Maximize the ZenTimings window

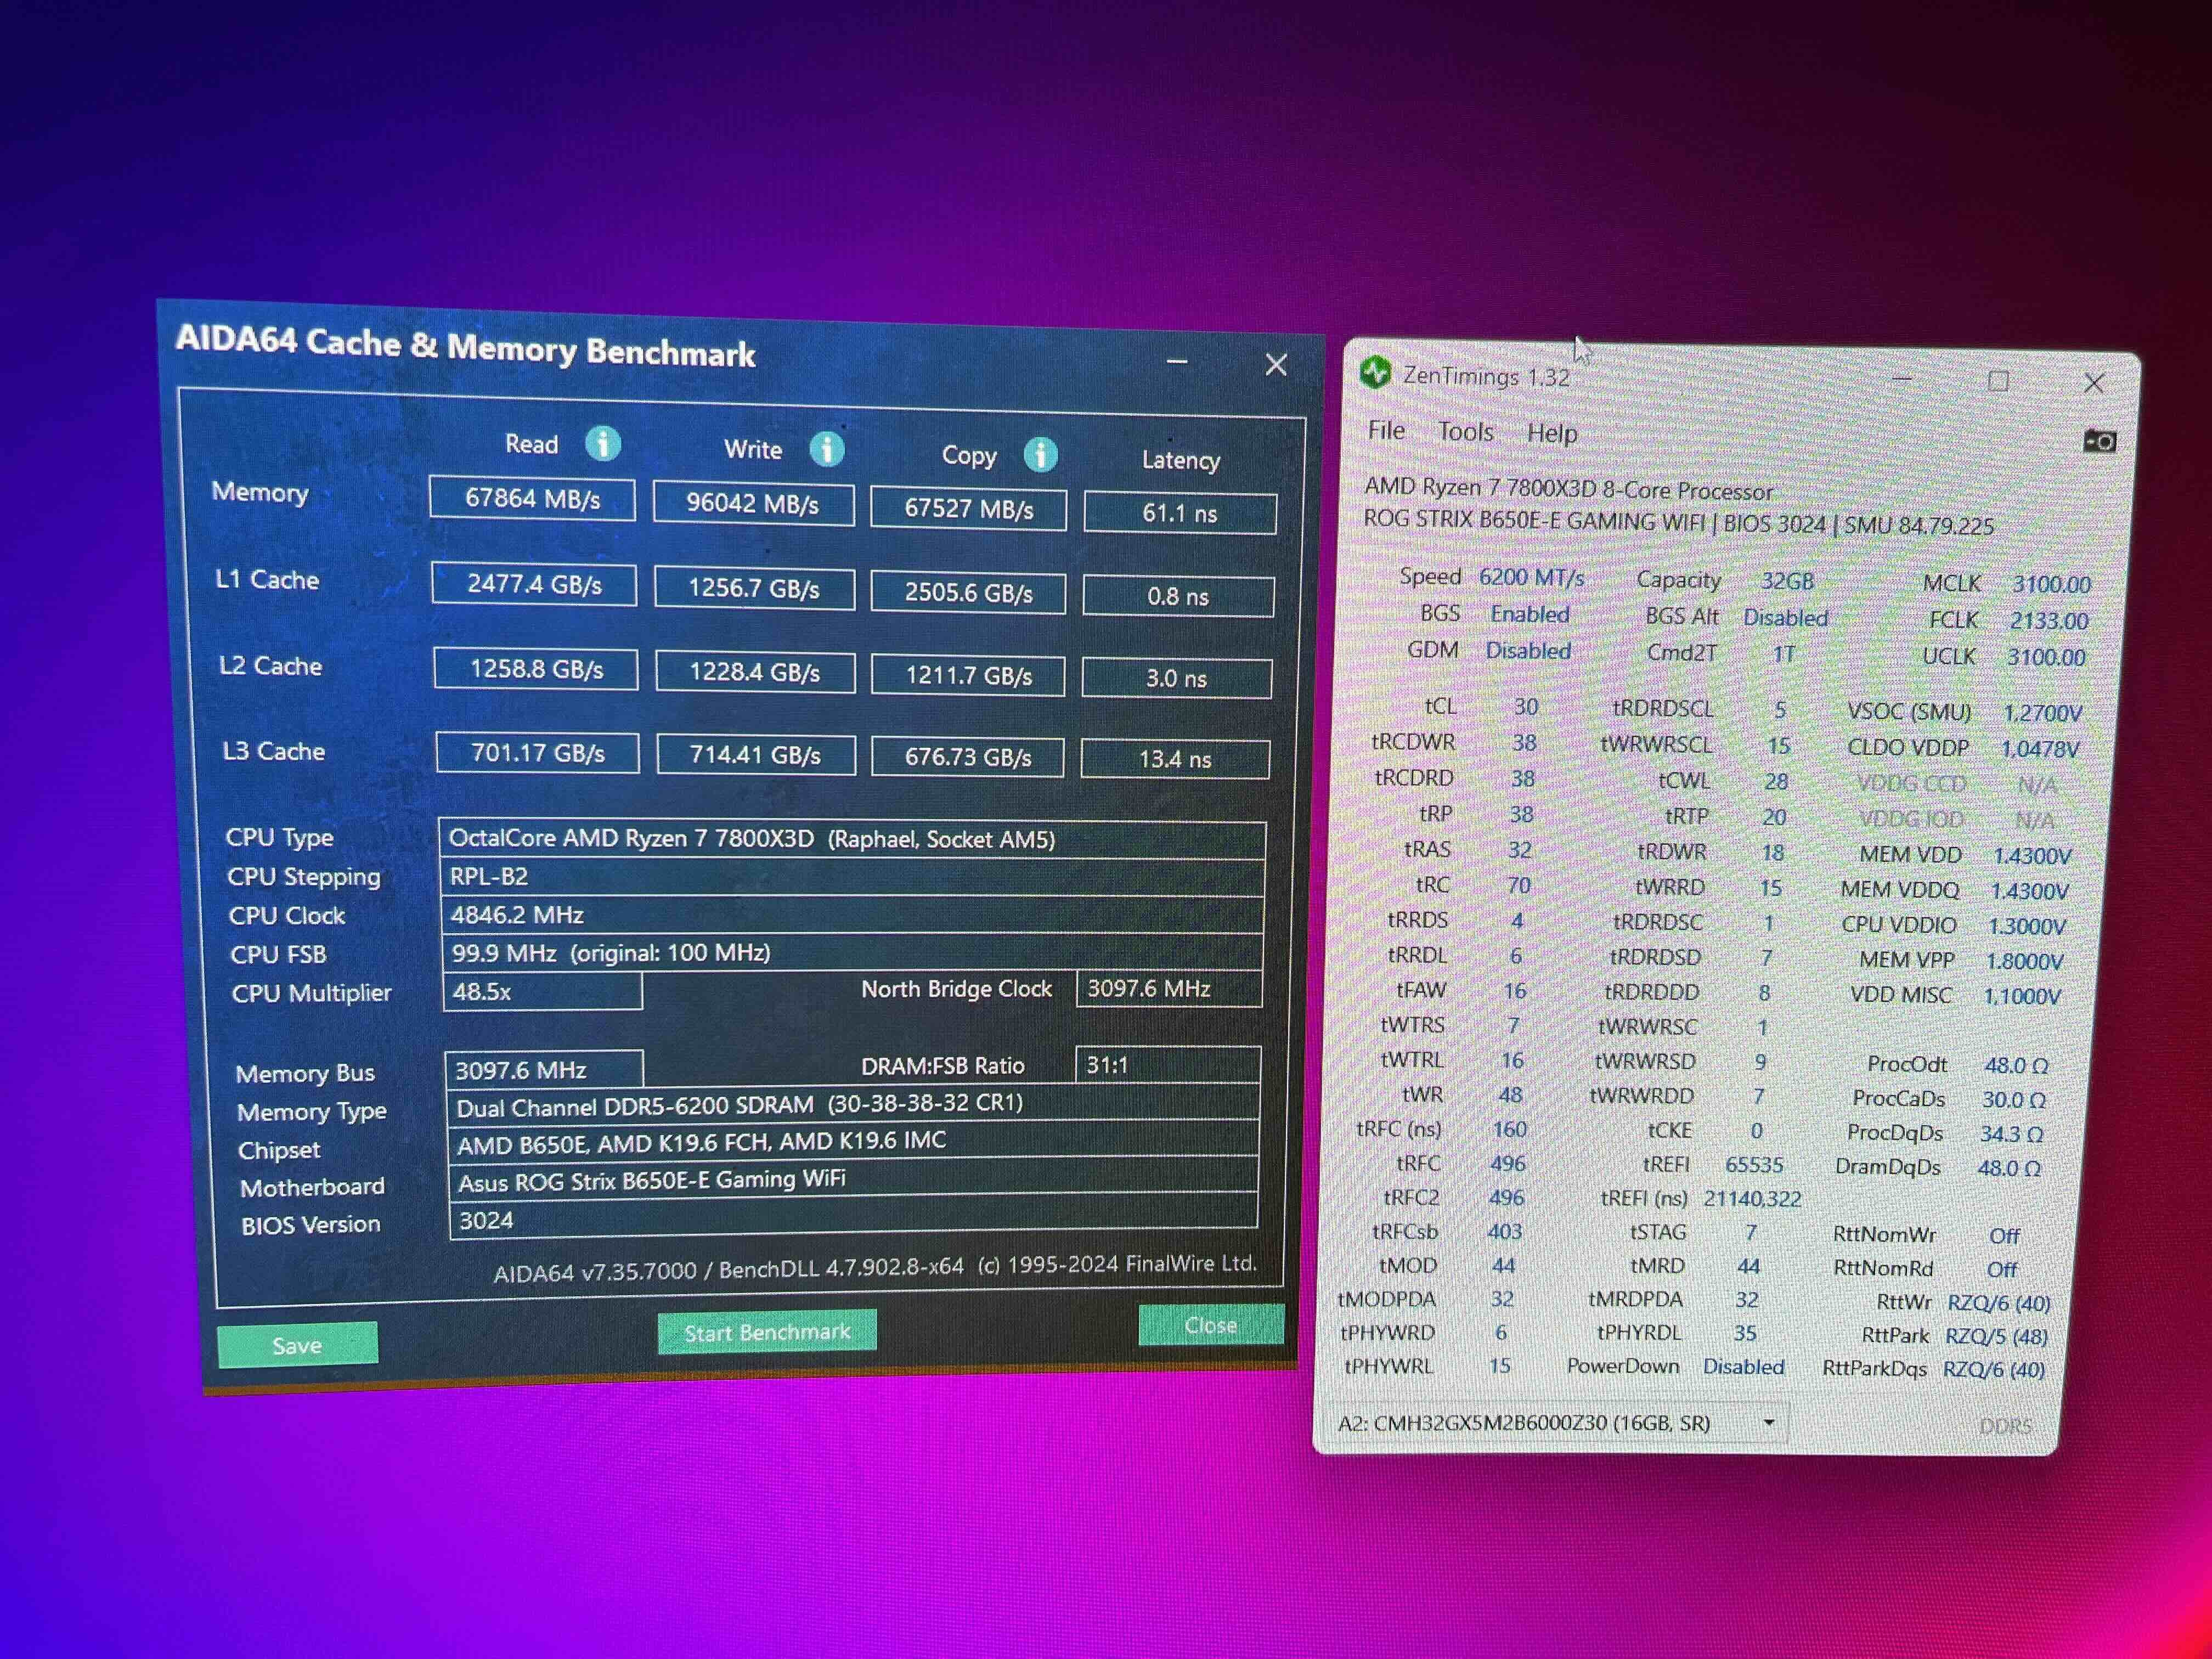click(1998, 381)
